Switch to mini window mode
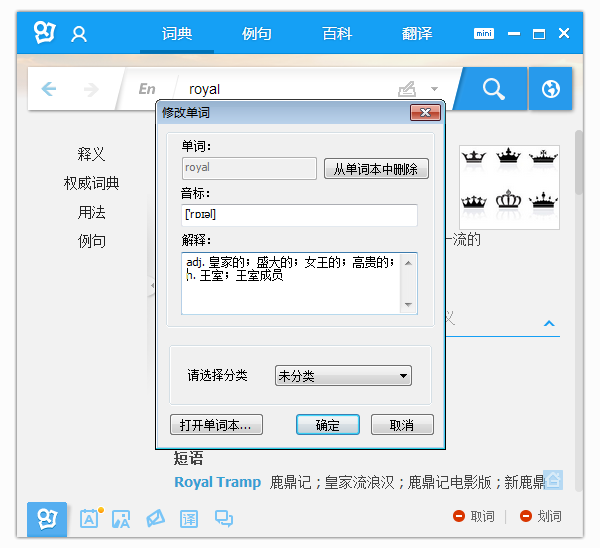This screenshot has height=548, width=600. coord(484,34)
